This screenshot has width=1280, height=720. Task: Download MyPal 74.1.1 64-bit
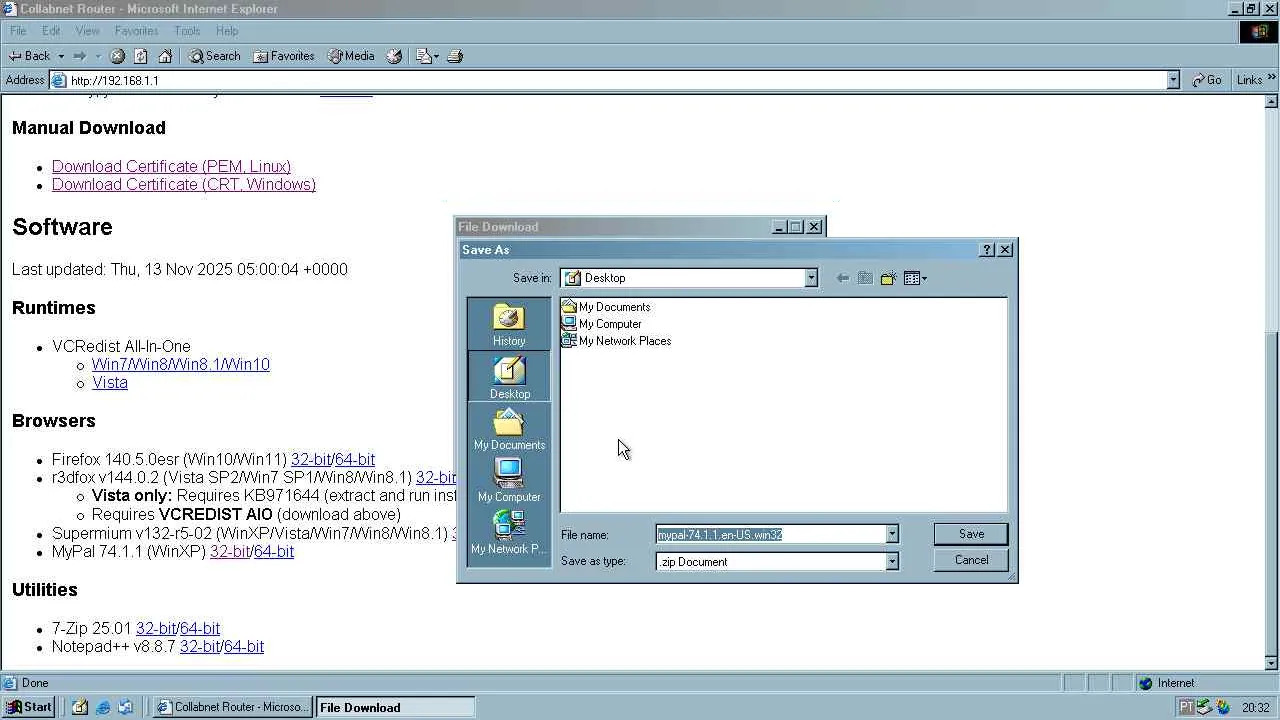coord(274,551)
